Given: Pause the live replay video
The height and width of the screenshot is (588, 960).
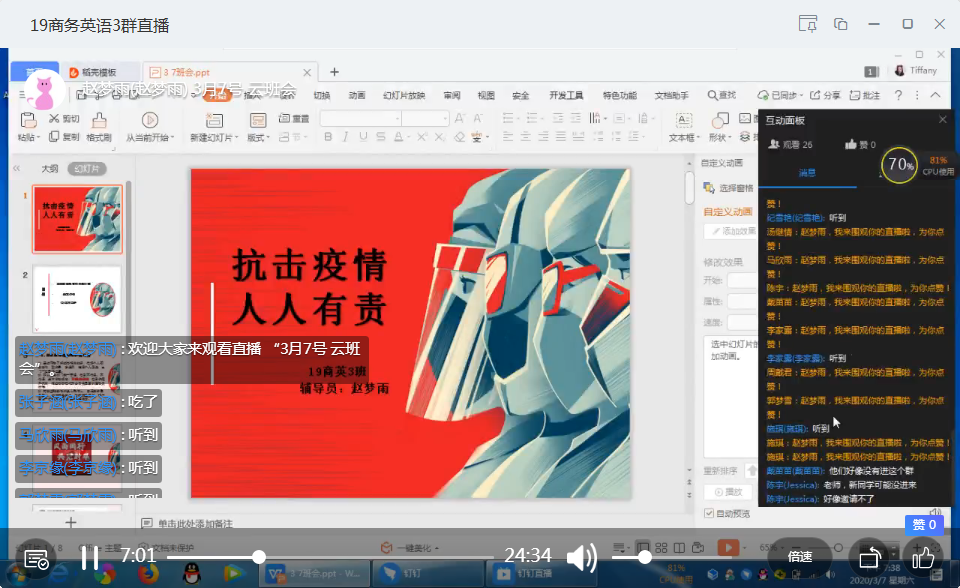Looking at the screenshot, I should (x=89, y=557).
